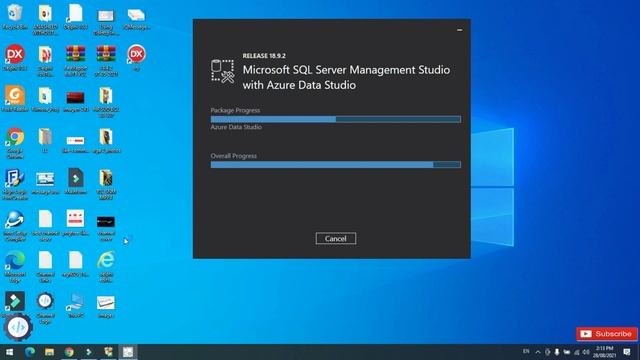Show hidden system tray icons

tap(538, 352)
